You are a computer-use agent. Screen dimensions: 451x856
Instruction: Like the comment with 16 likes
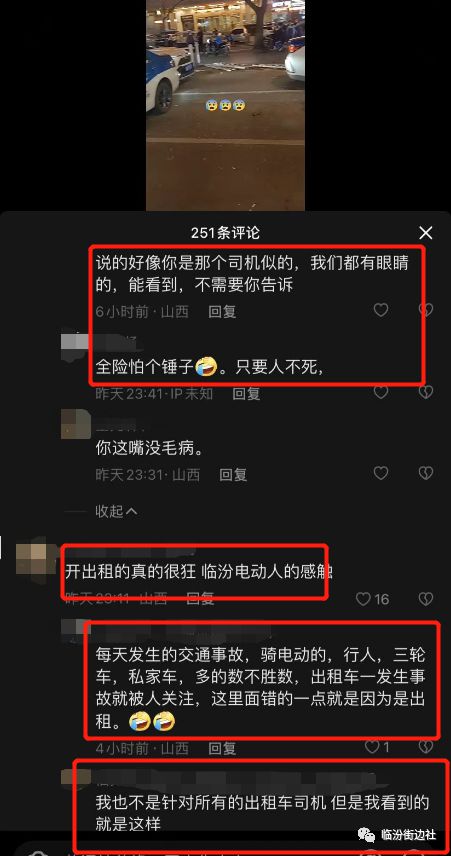tap(372, 599)
